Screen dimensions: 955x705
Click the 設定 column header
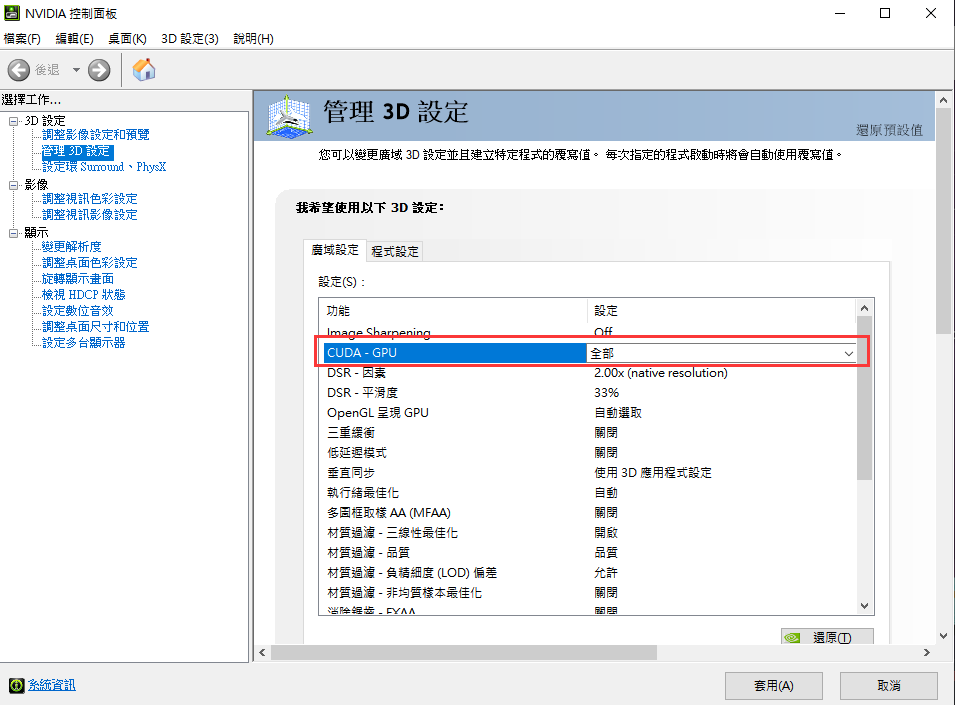click(x=722, y=311)
